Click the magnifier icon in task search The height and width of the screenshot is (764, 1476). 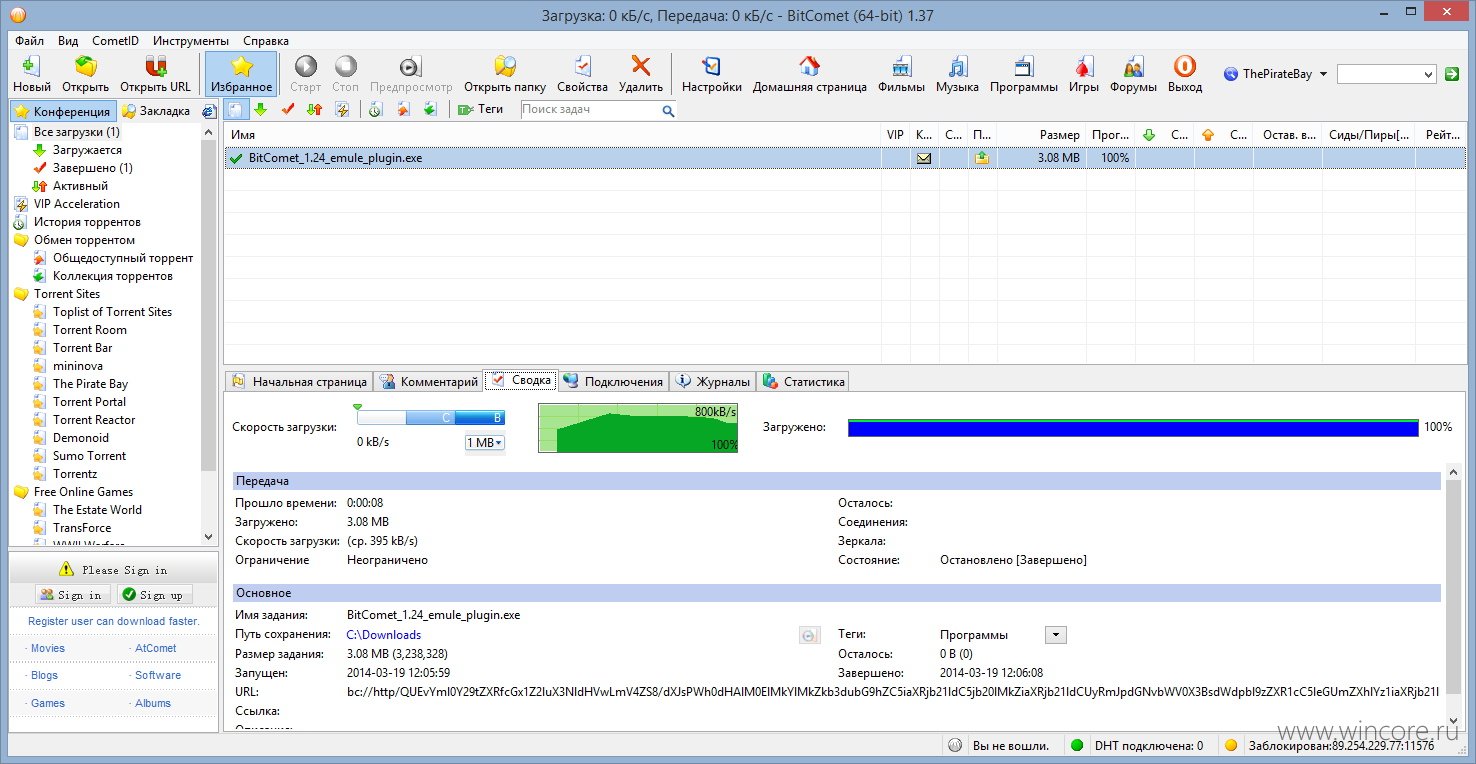click(x=668, y=111)
